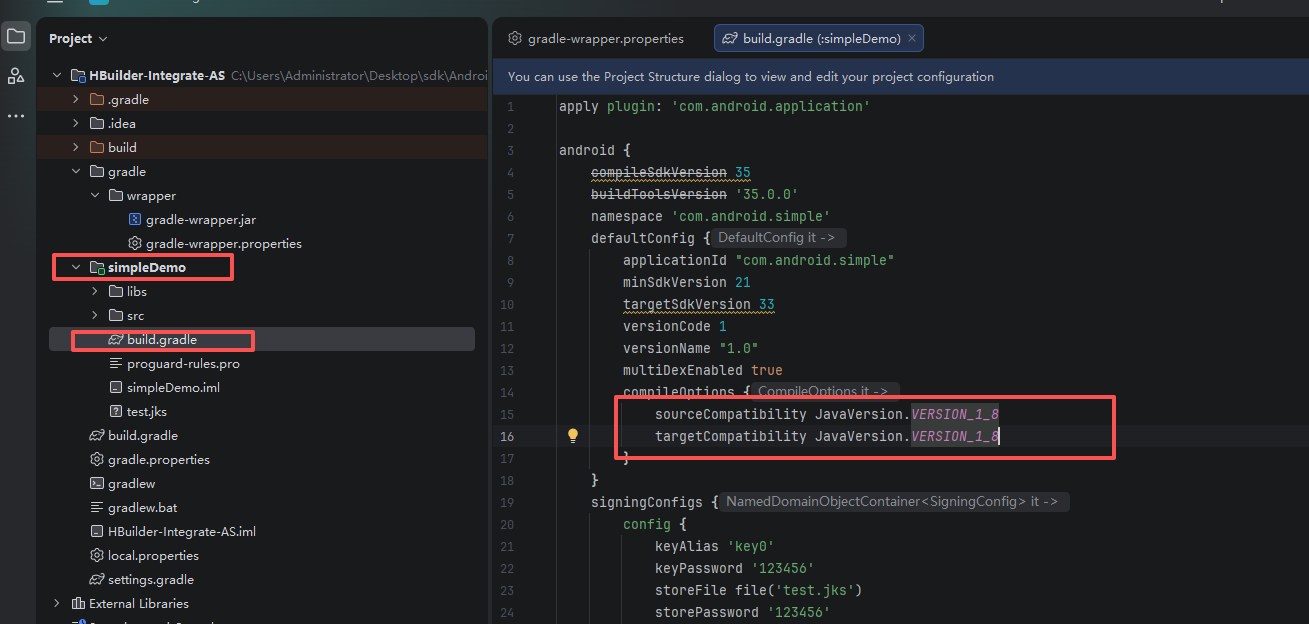Open the Project view dropdown
Screen dimensions: 1309x624
(x=78, y=38)
